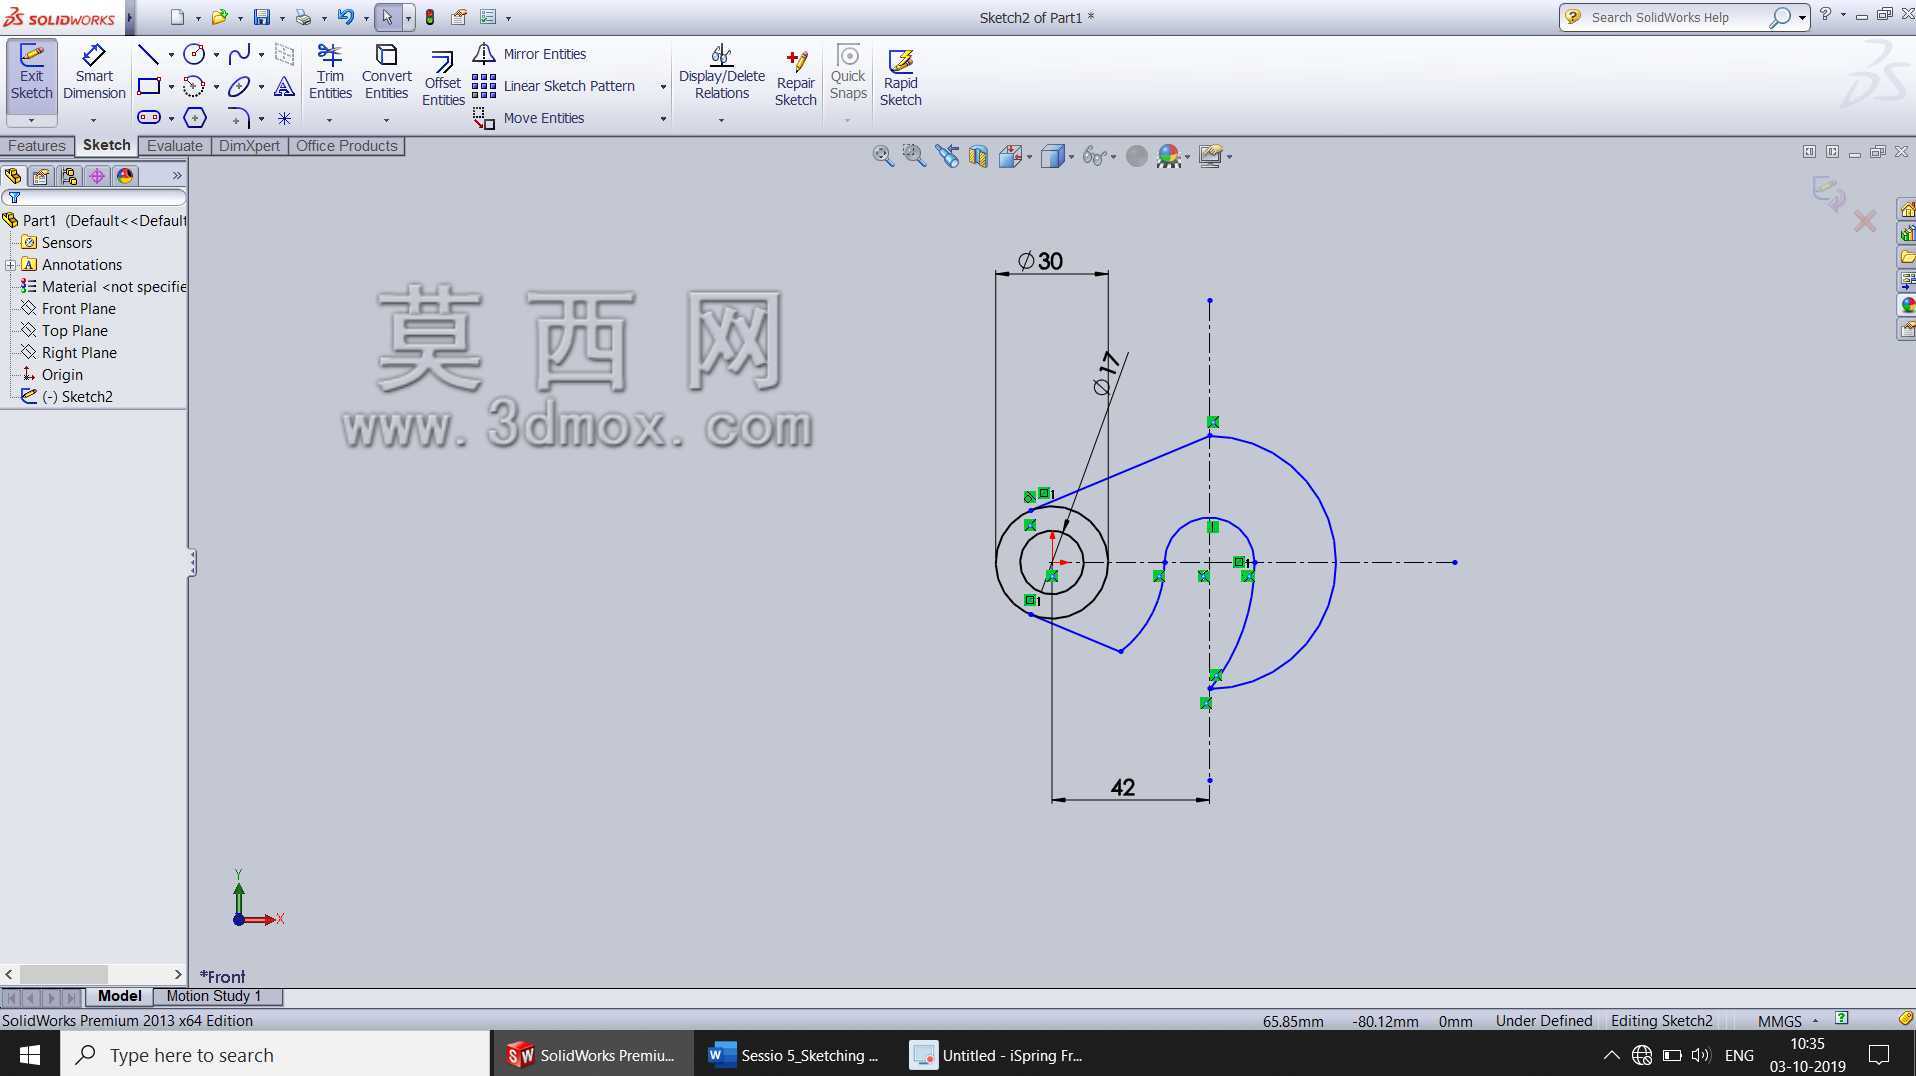1916x1076 pixels.
Task: Click Linear Sketch Pattern
Action: [554, 86]
